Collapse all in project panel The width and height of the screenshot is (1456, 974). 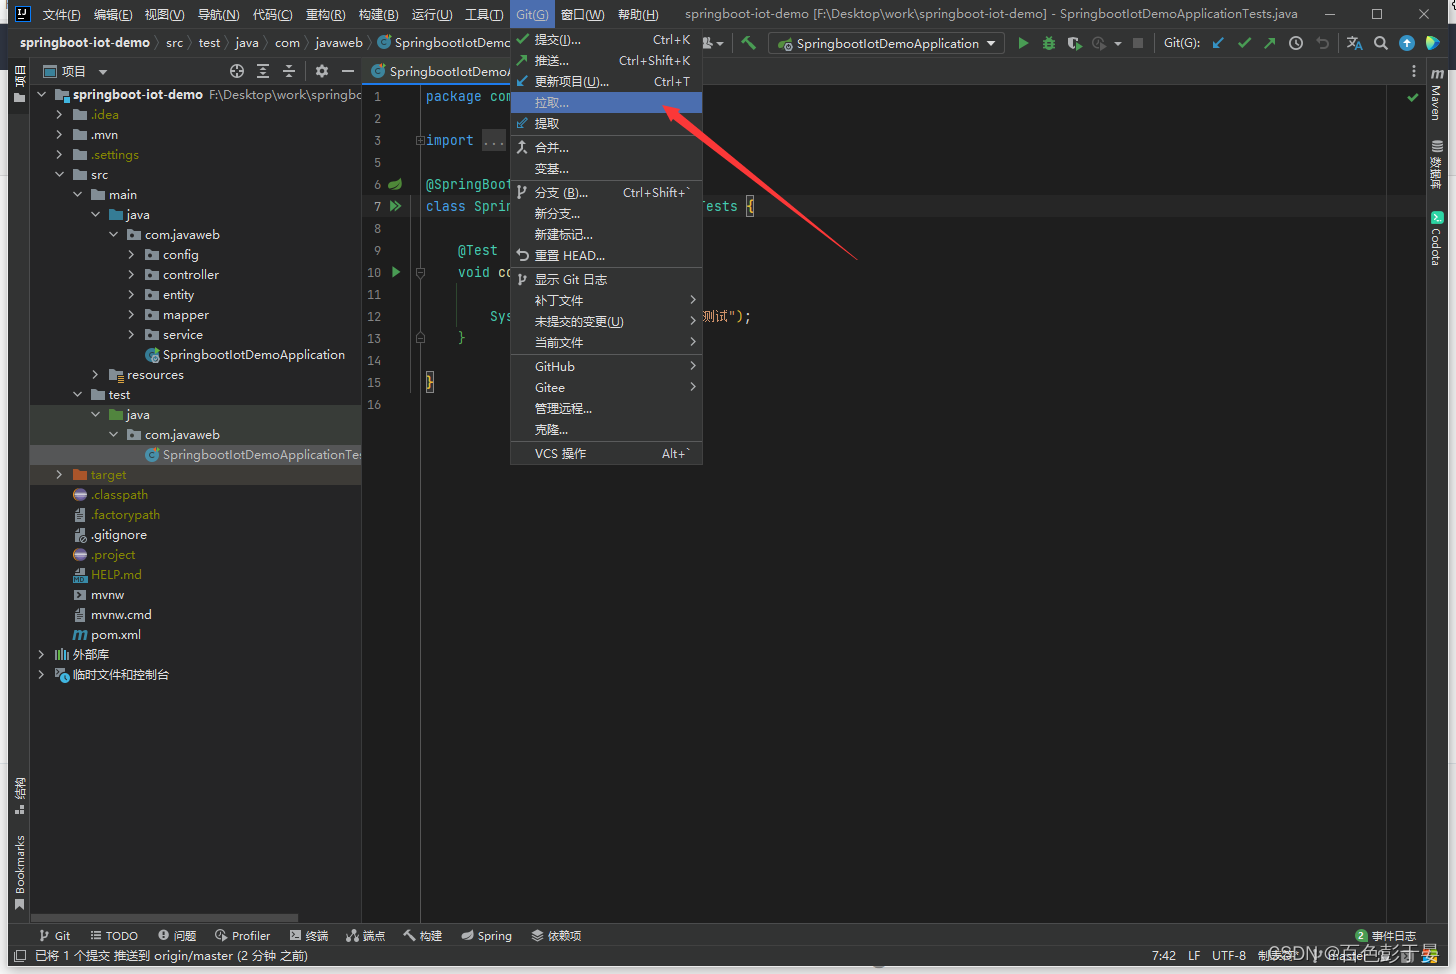[289, 71]
